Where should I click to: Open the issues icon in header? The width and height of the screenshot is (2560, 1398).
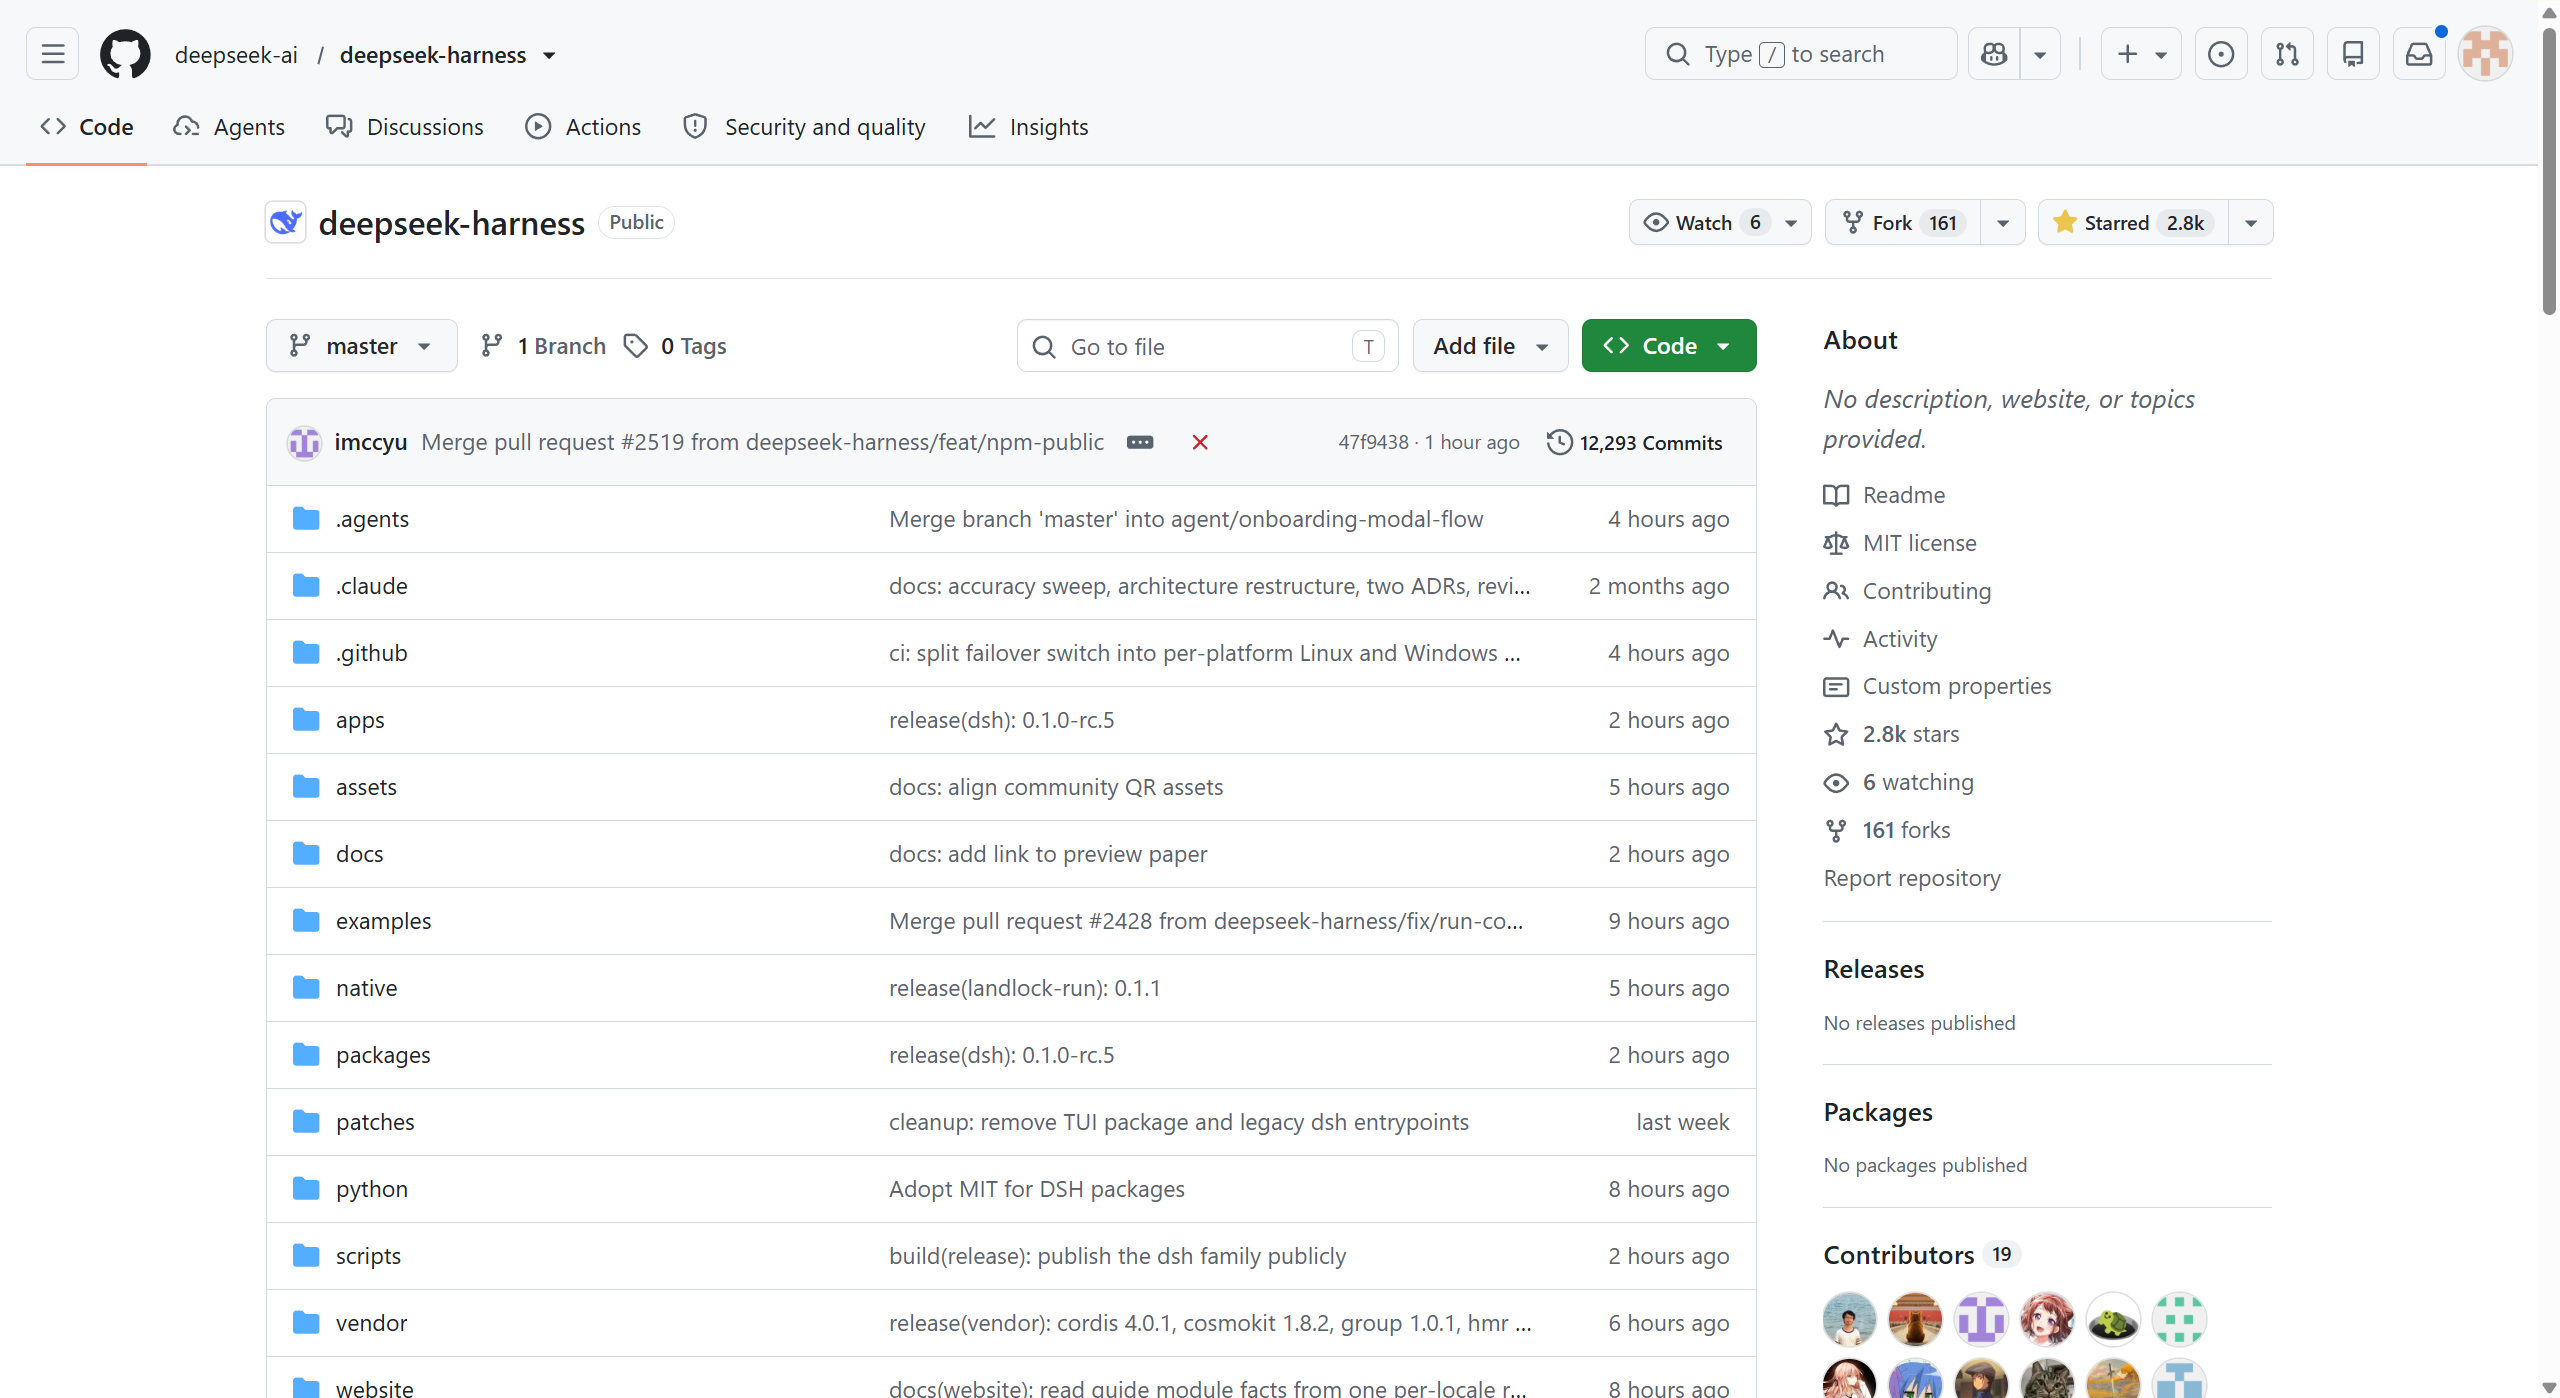tap(2220, 54)
